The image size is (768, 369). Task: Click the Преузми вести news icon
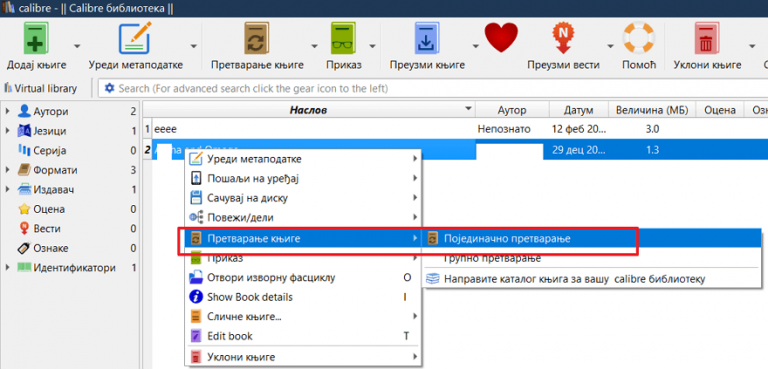(564, 38)
